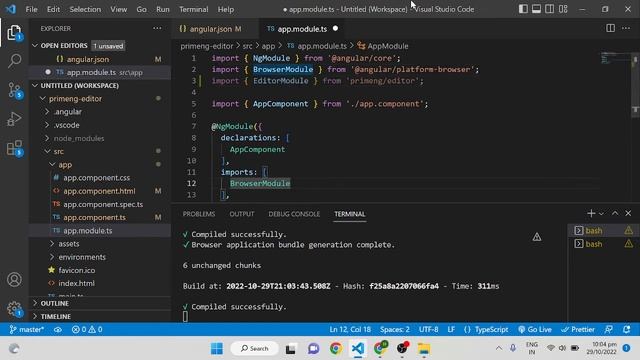Click the master branch indicator
This screenshot has height=360, width=640.
tap(27, 329)
